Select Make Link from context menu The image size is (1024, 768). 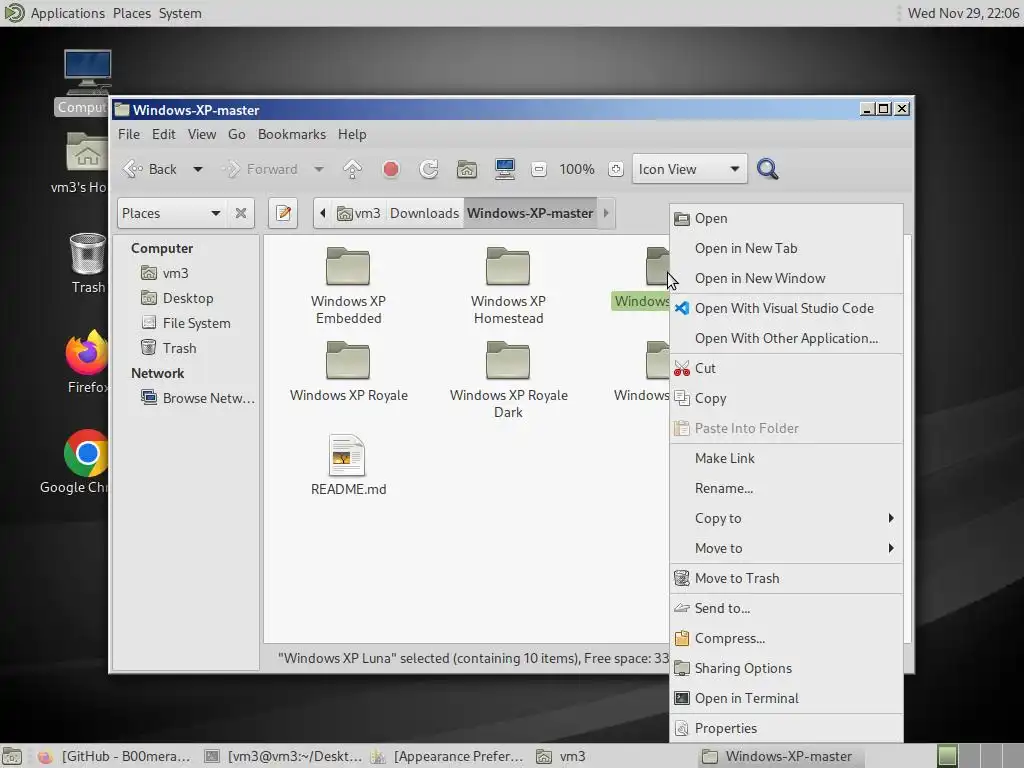(x=786, y=458)
